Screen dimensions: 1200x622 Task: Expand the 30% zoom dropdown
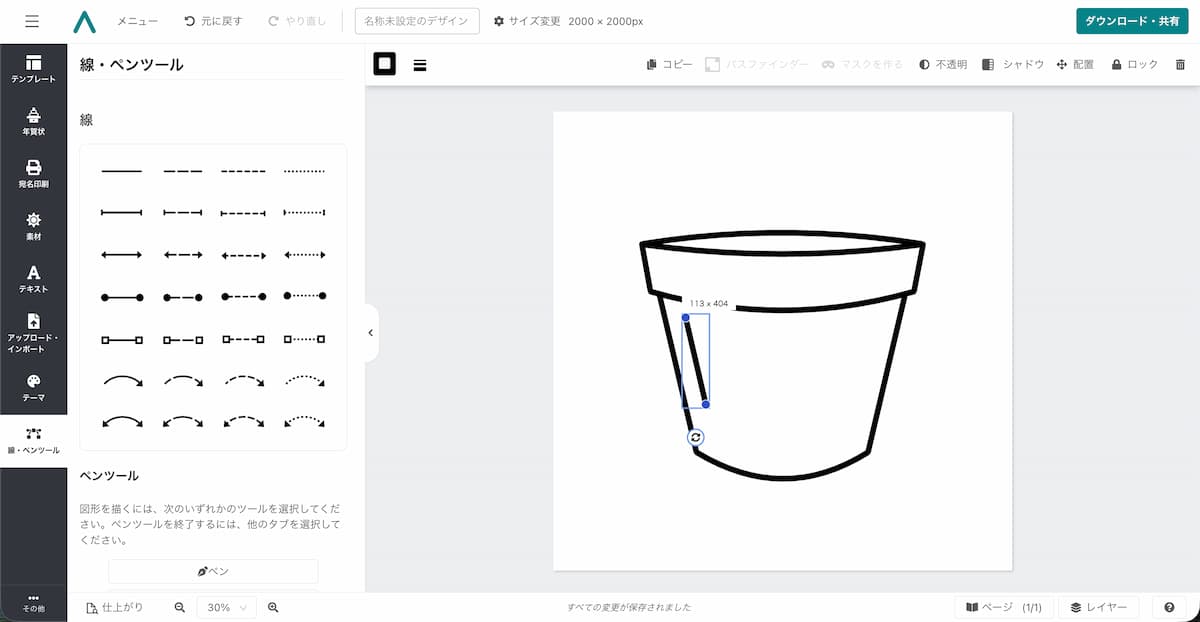tap(226, 607)
